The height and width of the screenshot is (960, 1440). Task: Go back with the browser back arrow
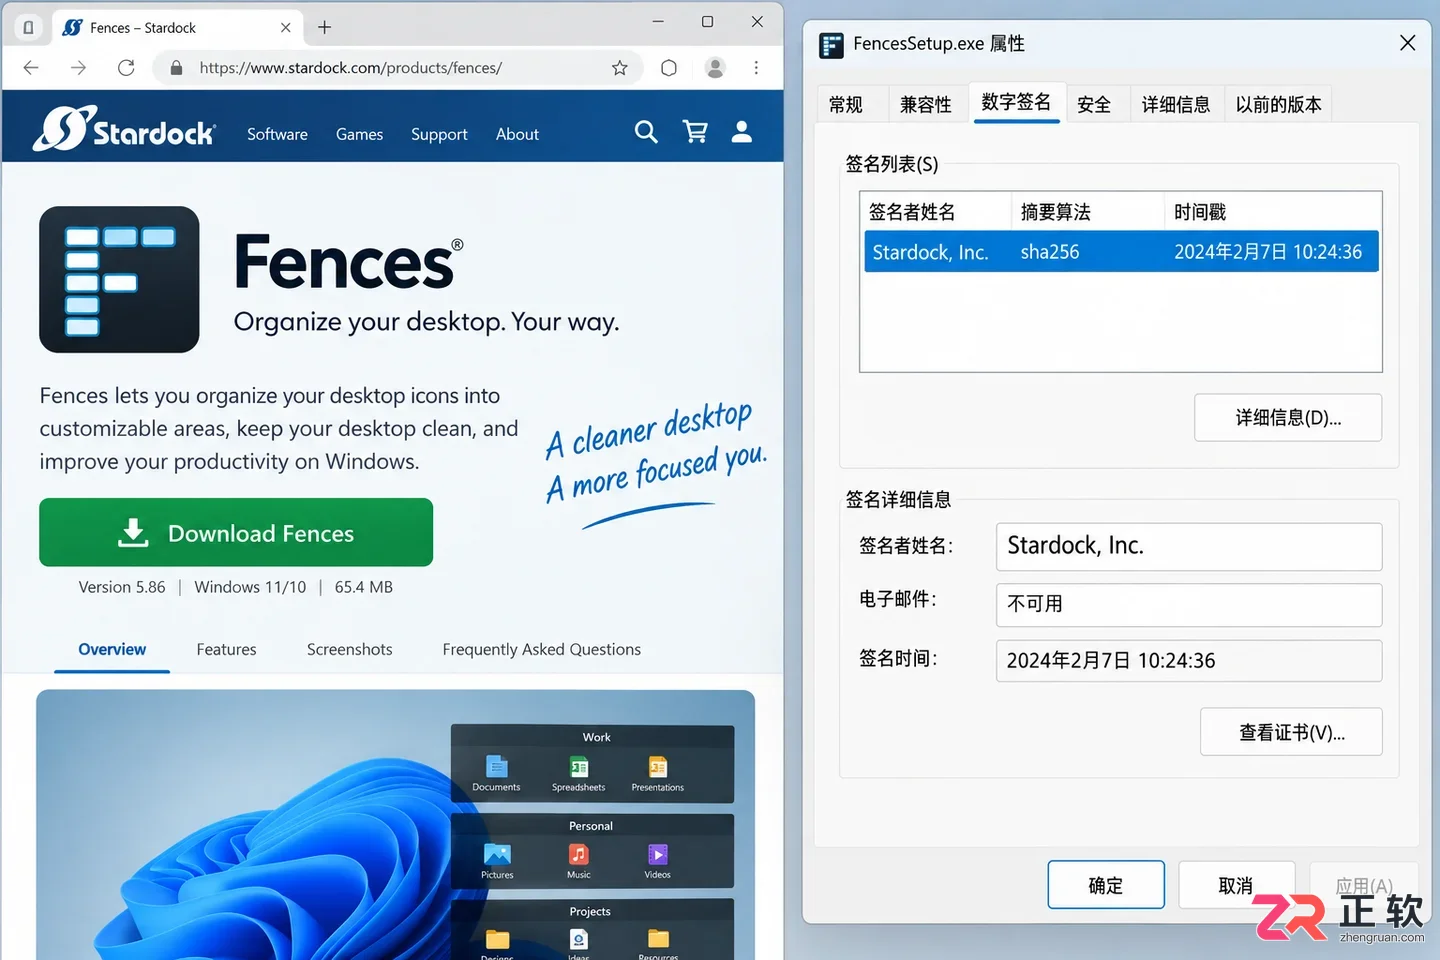pos(31,68)
